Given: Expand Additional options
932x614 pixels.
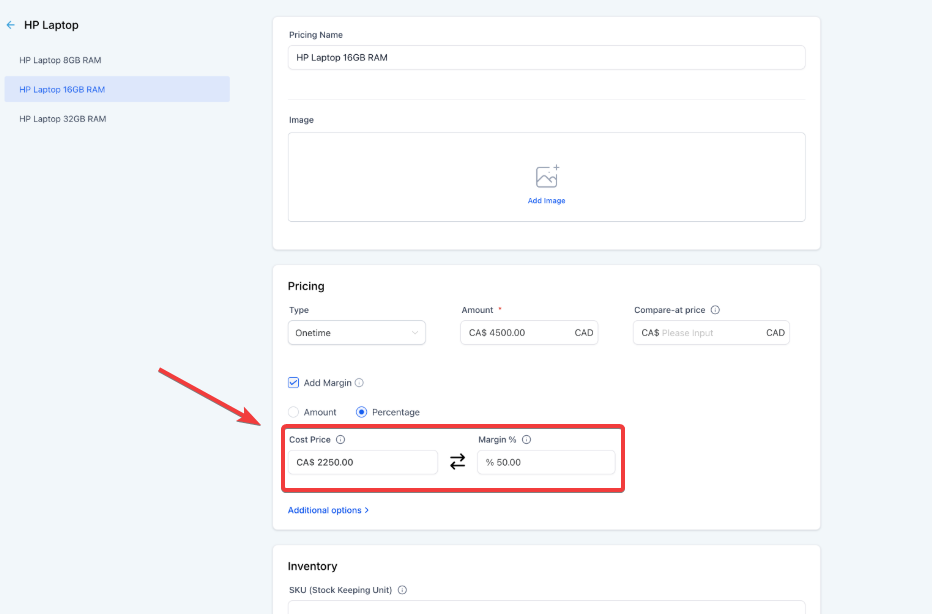Looking at the screenshot, I should point(328,510).
